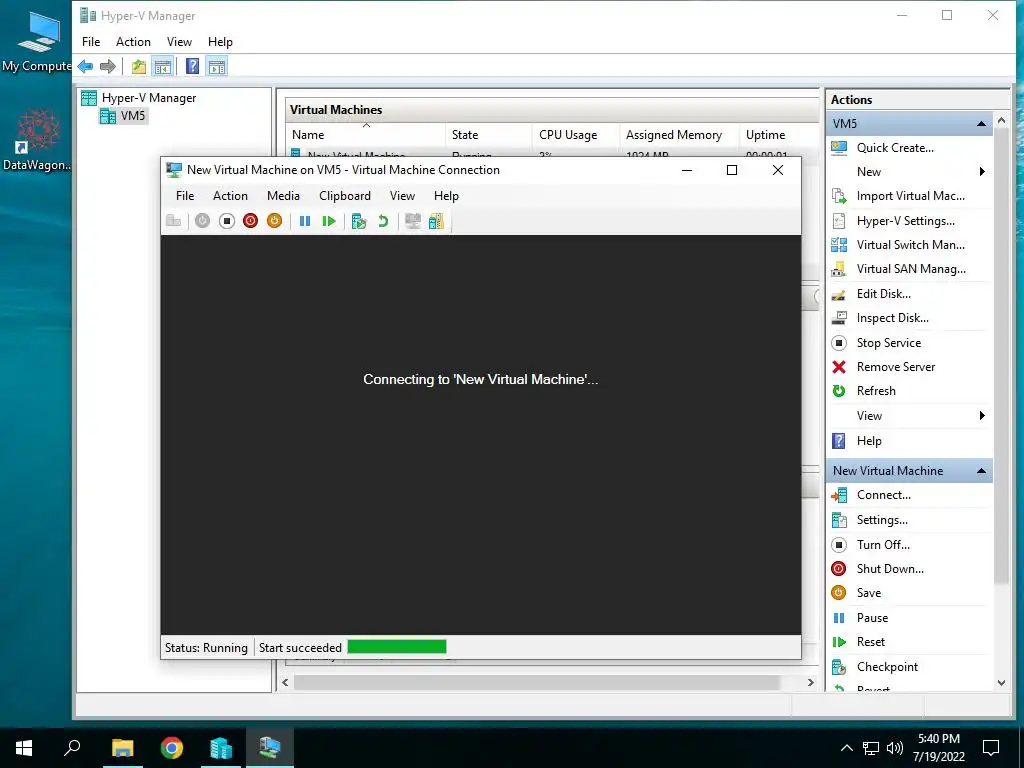Expand the View submenu arrow in Actions
1024x768 pixels.
coord(982,416)
